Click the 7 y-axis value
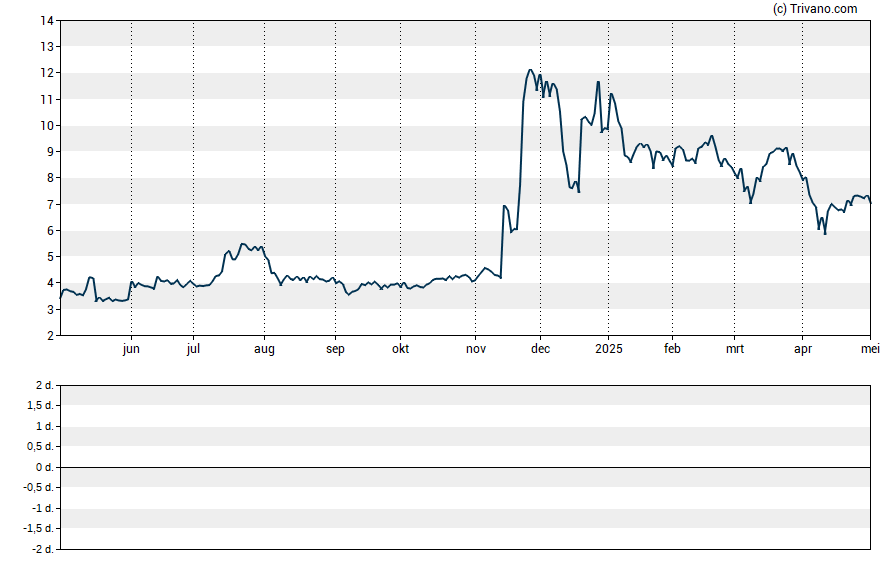The image size is (888, 565). coord(50,204)
